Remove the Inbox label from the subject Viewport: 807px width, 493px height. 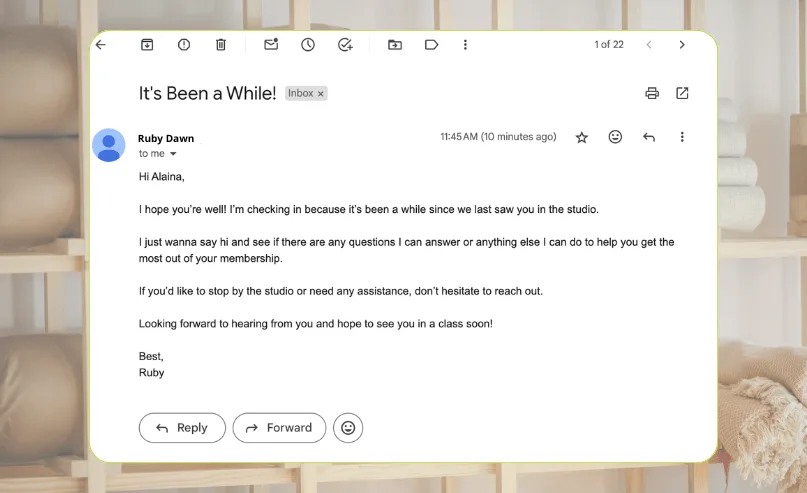tap(321, 94)
